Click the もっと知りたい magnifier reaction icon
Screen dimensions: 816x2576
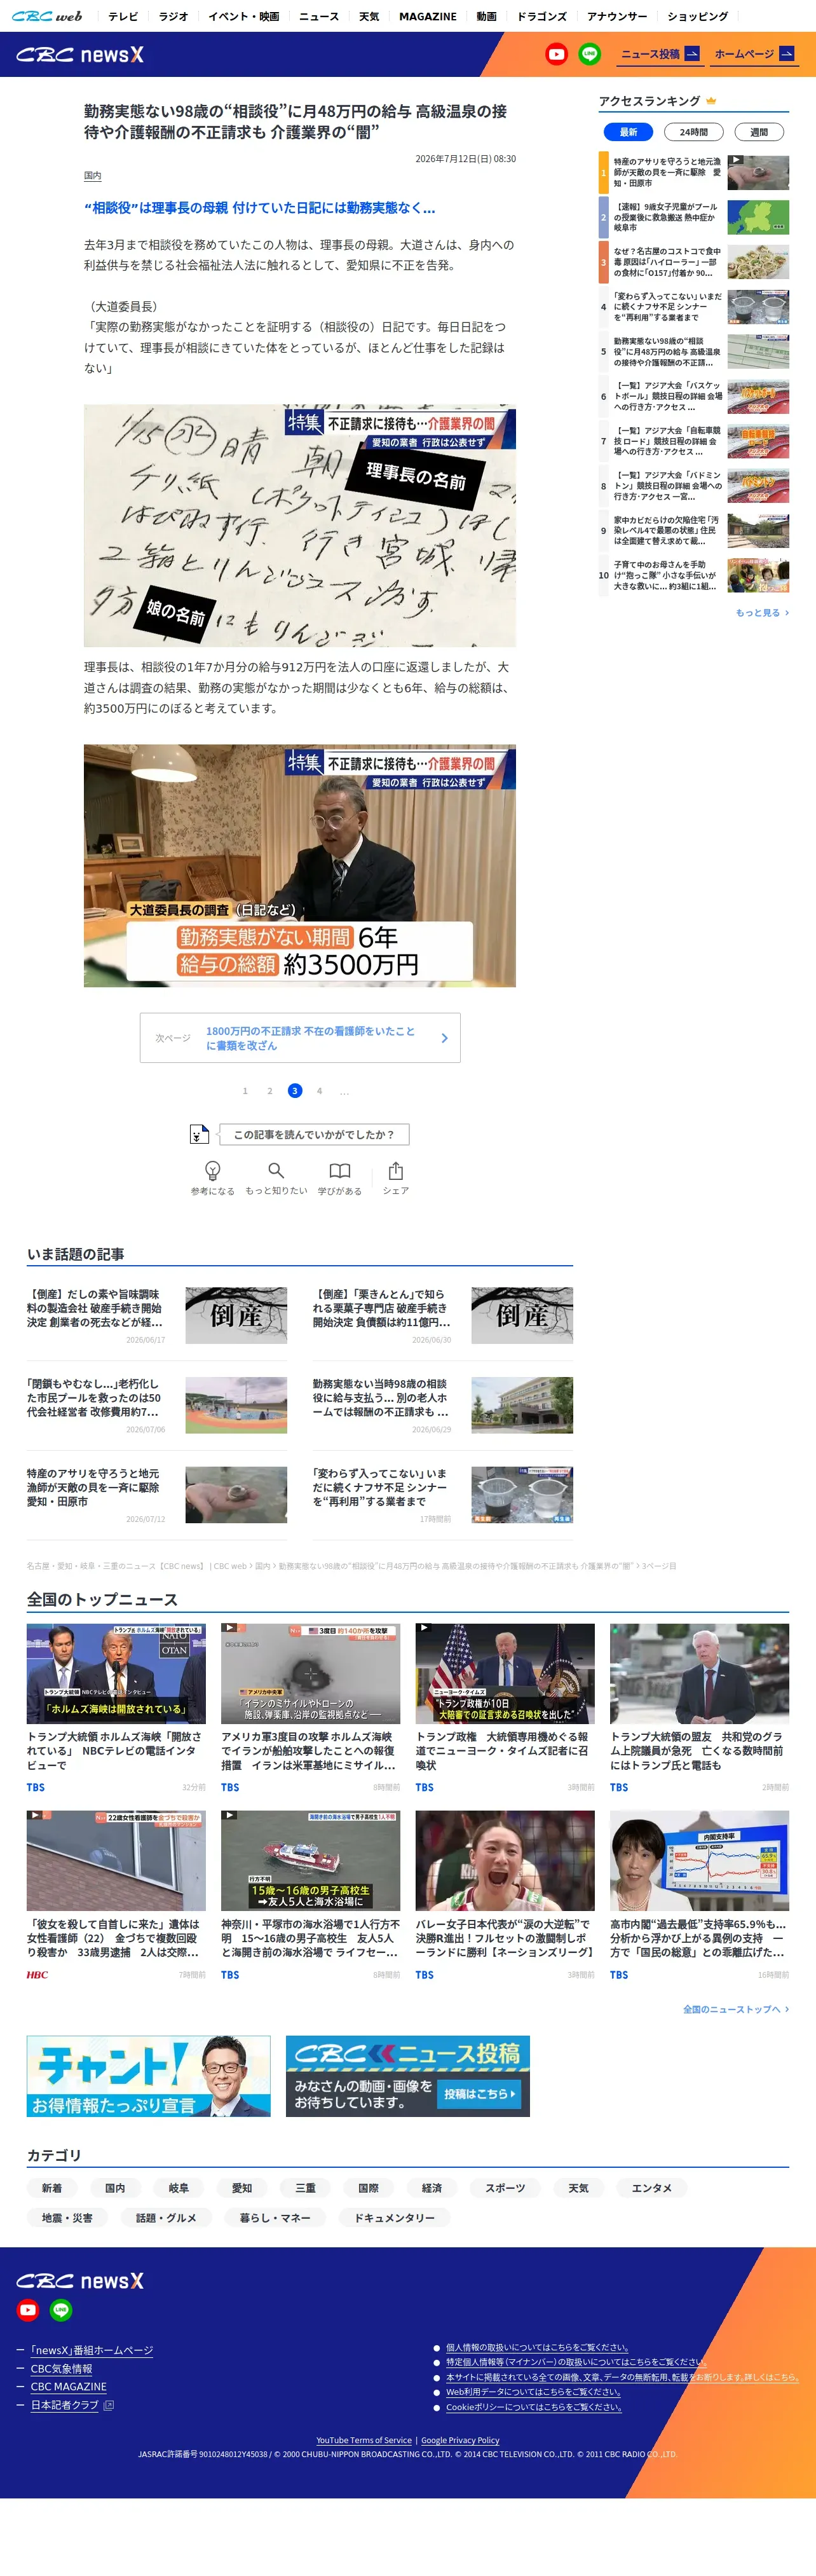(276, 1170)
